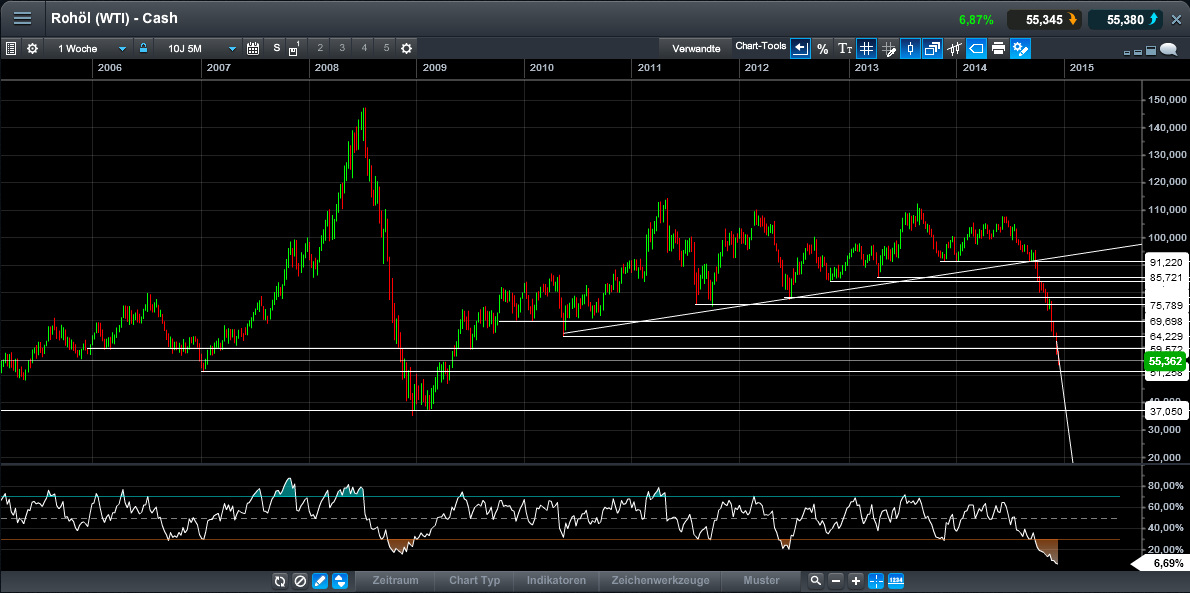This screenshot has width=1190, height=593.
Task: Click the buy price 55,380
Action: coord(1126,20)
